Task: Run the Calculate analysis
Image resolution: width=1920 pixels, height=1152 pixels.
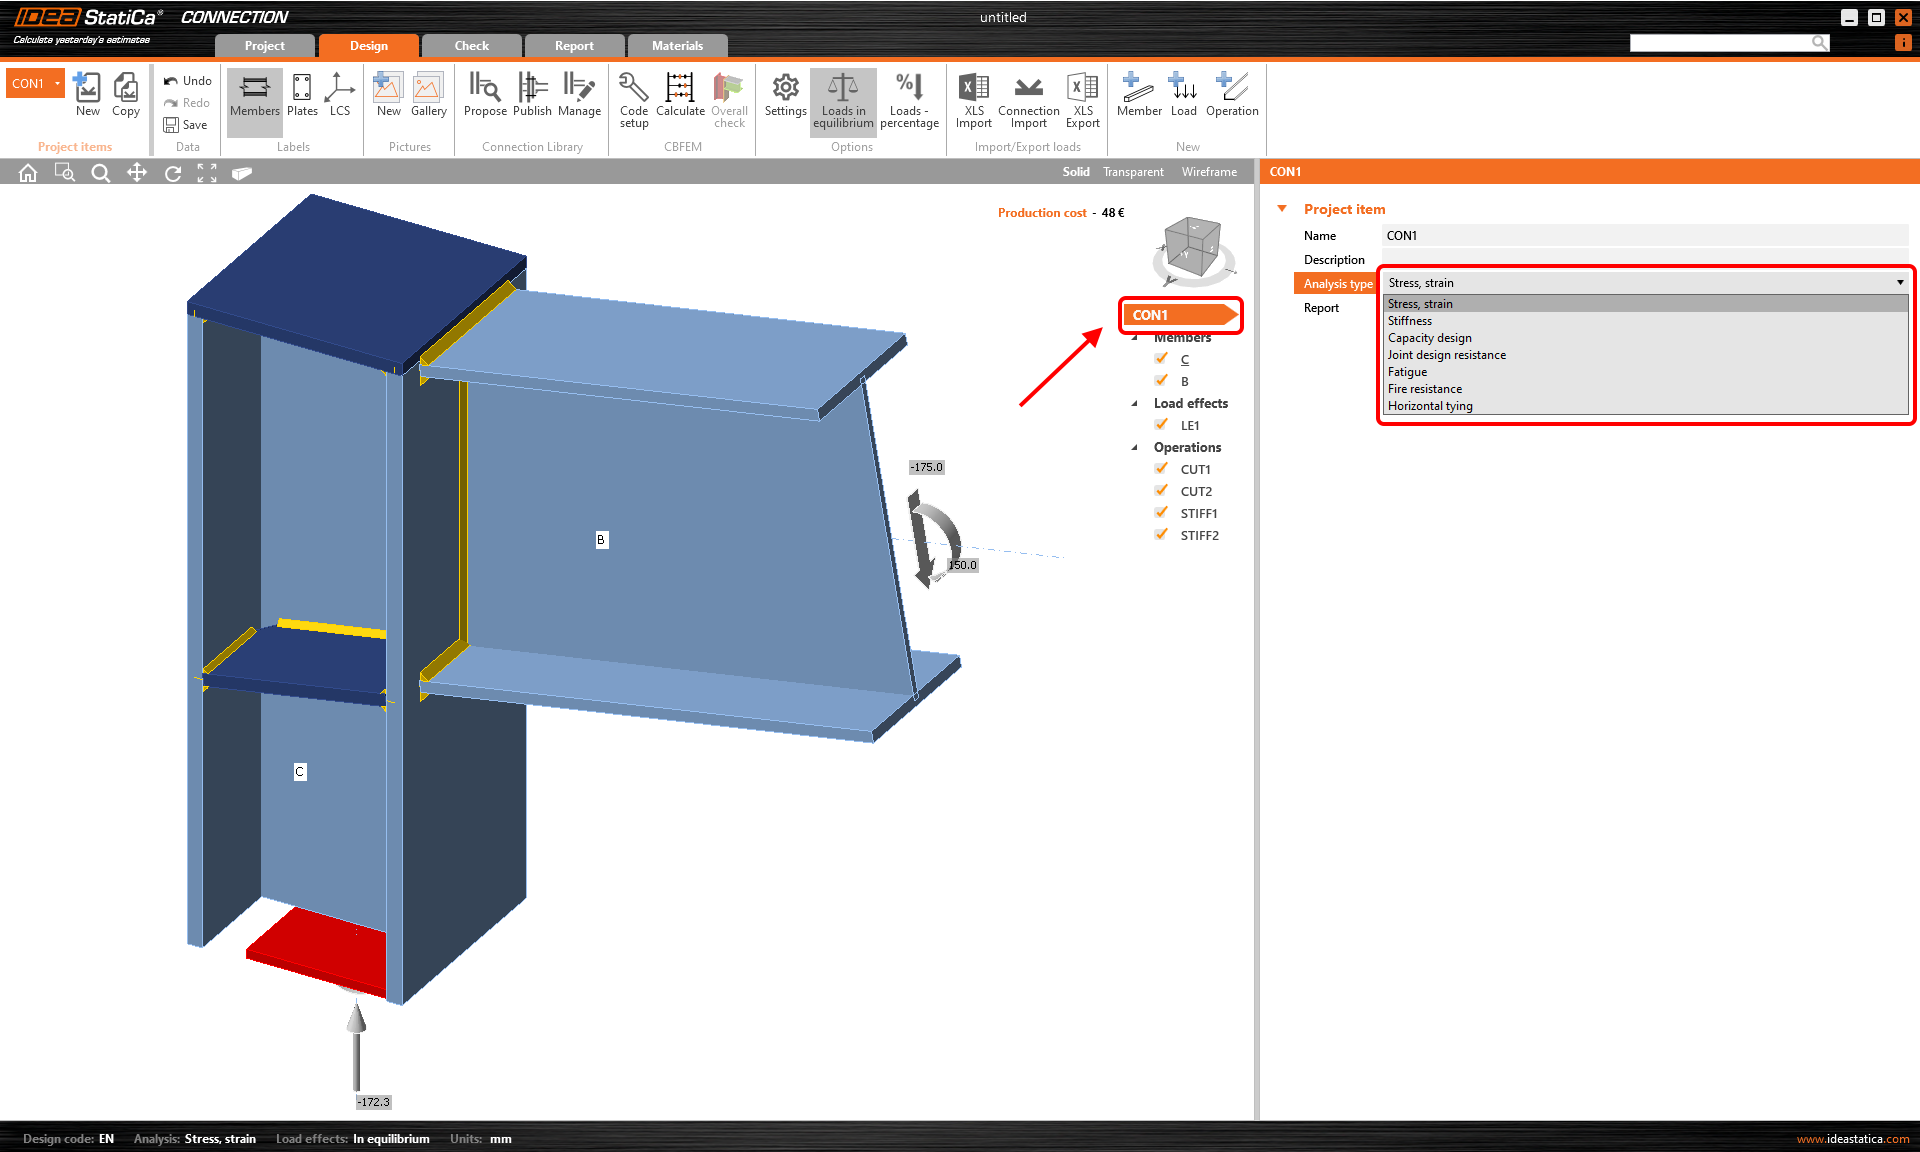Action: point(680,98)
